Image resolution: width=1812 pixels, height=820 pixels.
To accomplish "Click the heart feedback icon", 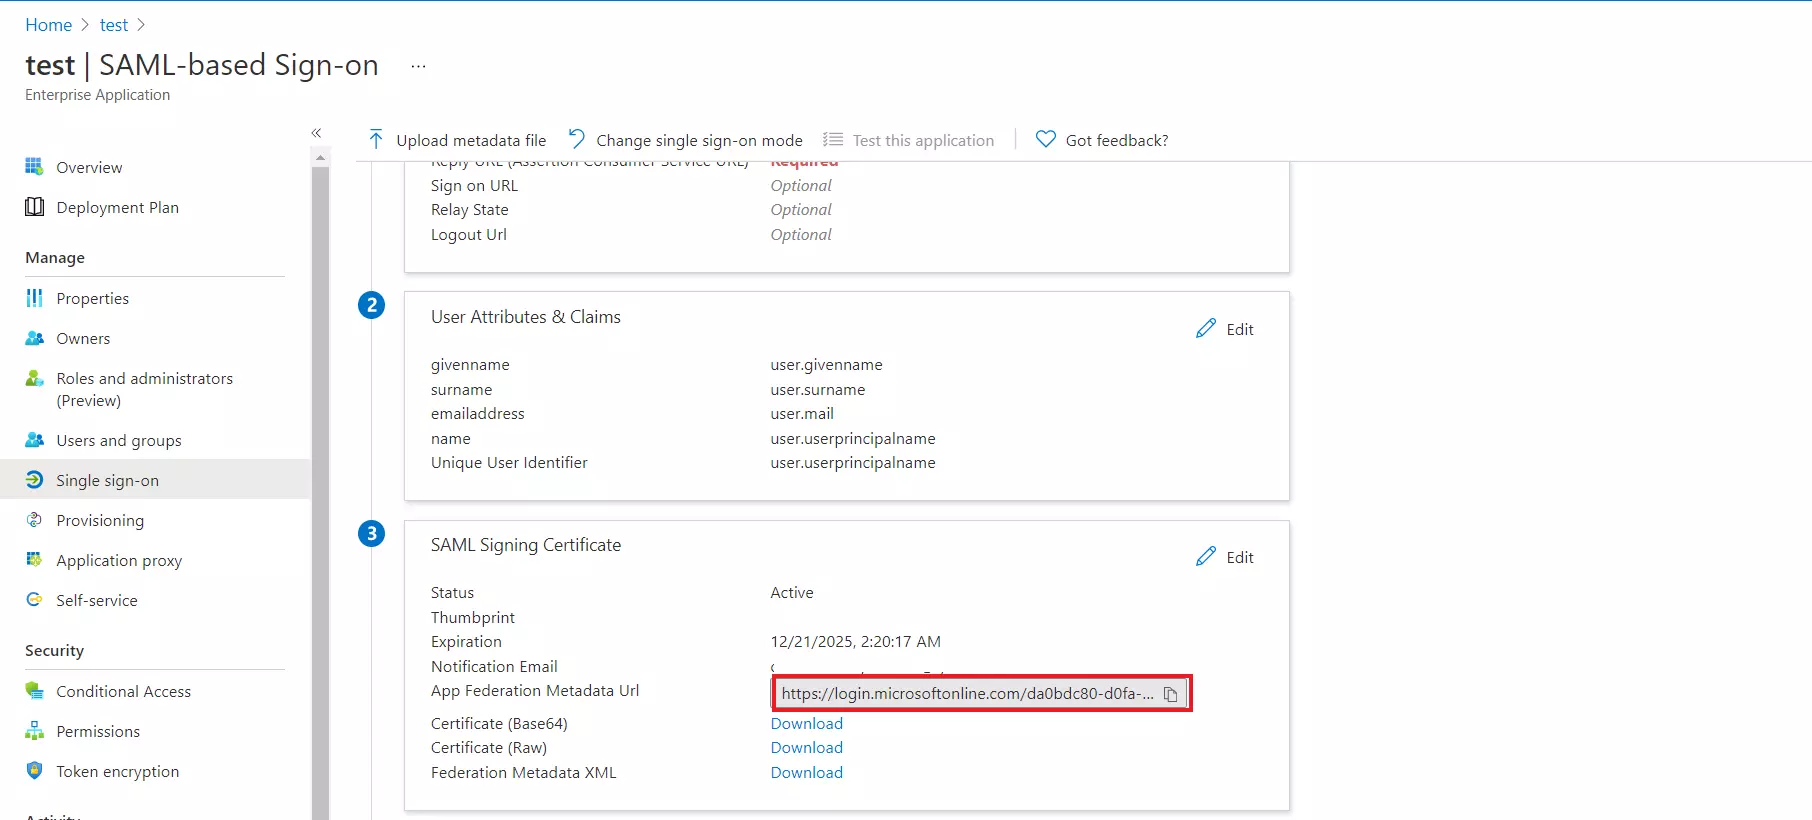I will [1045, 139].
